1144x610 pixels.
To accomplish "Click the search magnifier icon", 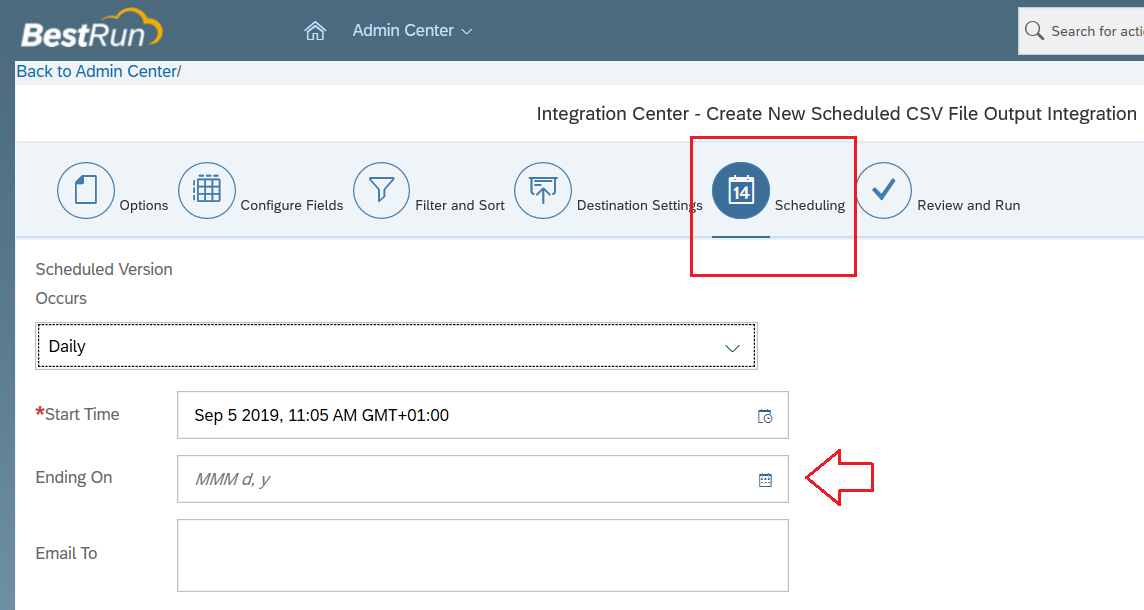I will [1034, 31].
